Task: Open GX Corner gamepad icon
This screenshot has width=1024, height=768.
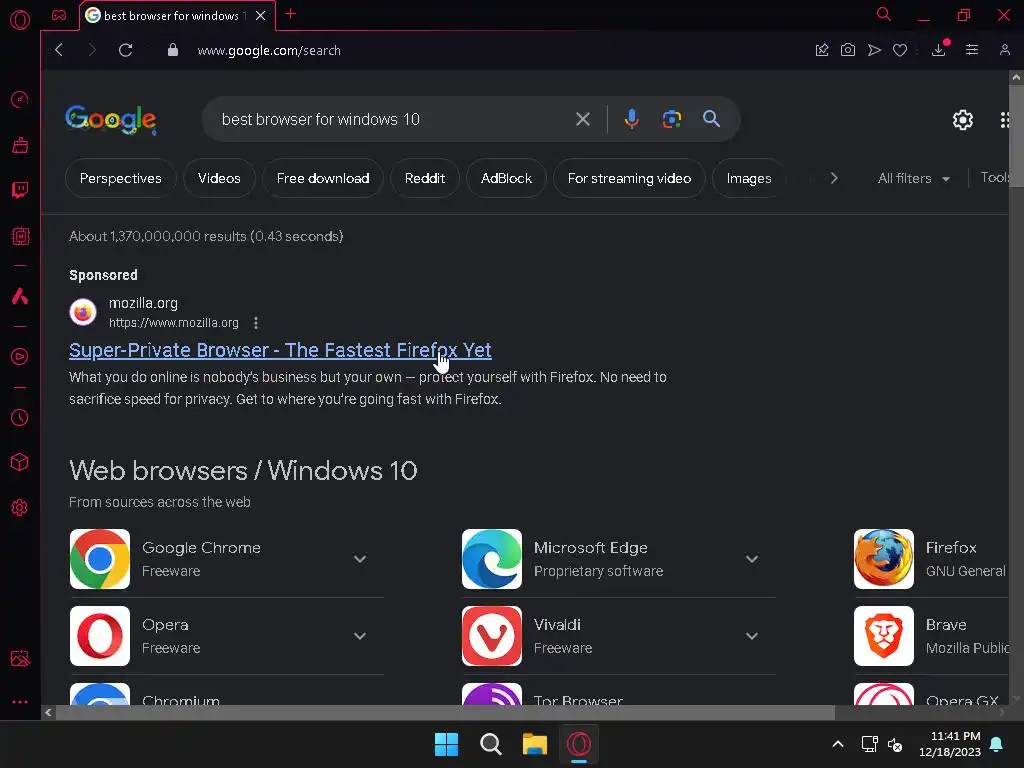Action: 59,15
